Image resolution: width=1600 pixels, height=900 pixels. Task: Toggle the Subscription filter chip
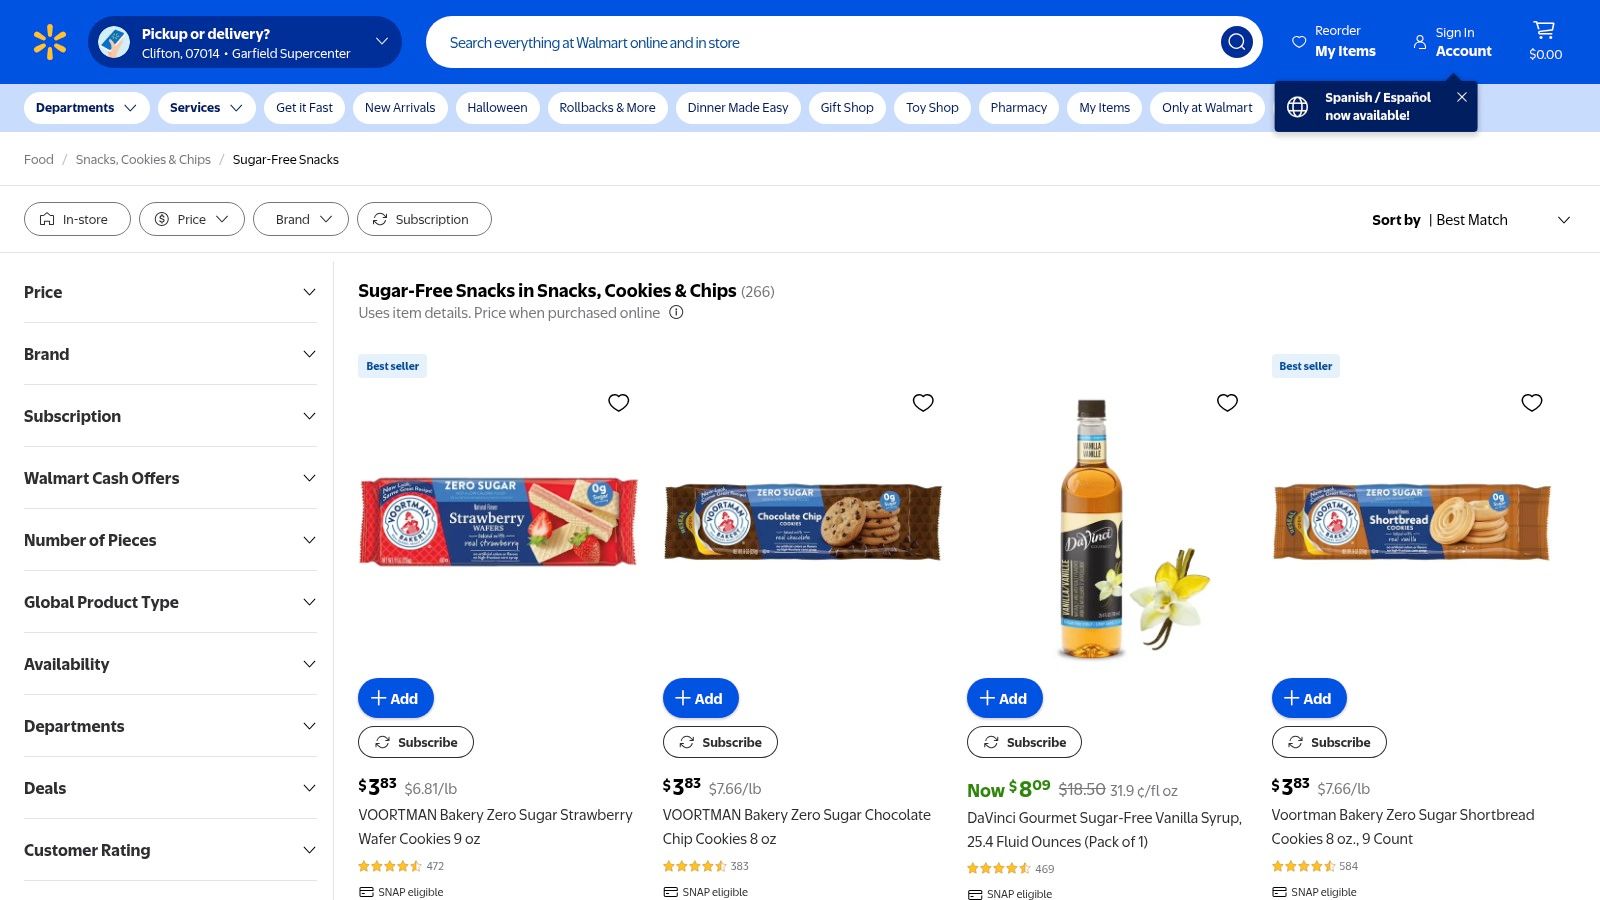pos(424,219)
